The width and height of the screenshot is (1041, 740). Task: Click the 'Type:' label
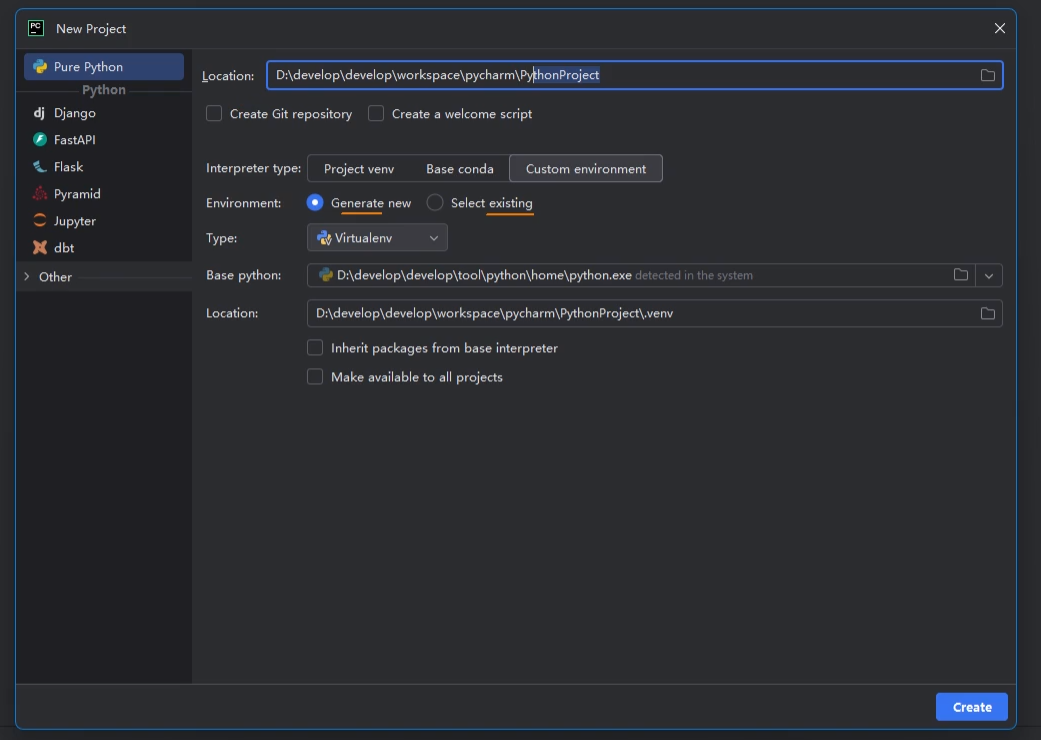coord(221,238)
